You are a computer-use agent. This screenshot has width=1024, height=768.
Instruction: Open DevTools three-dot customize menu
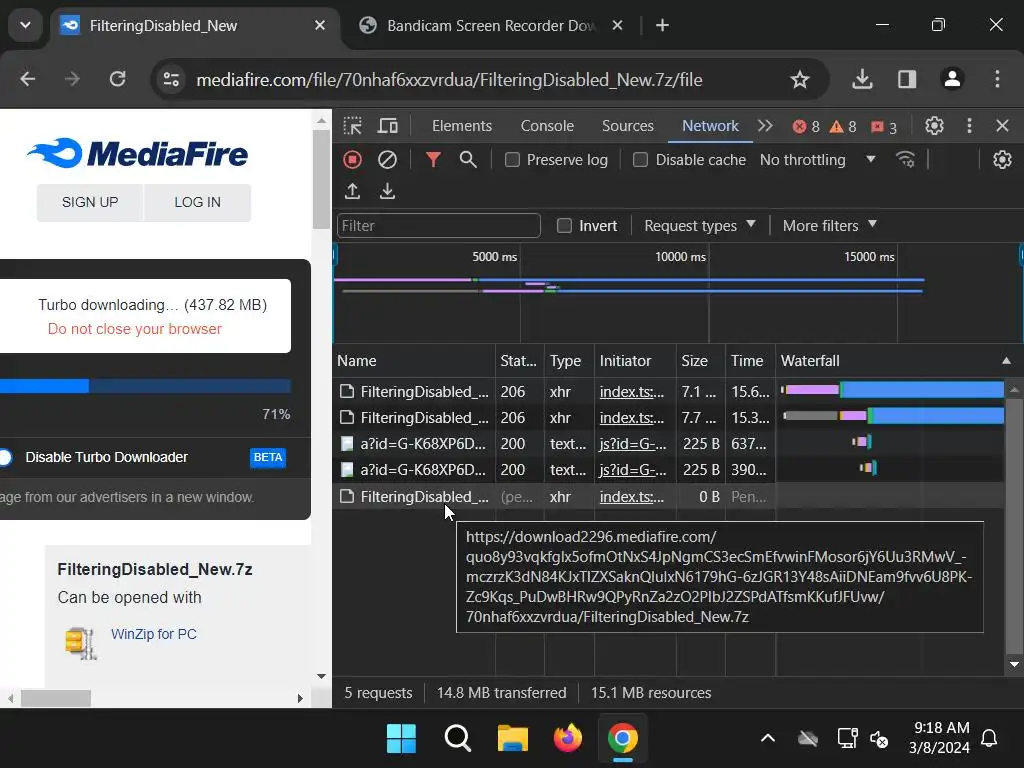point(969,125)
